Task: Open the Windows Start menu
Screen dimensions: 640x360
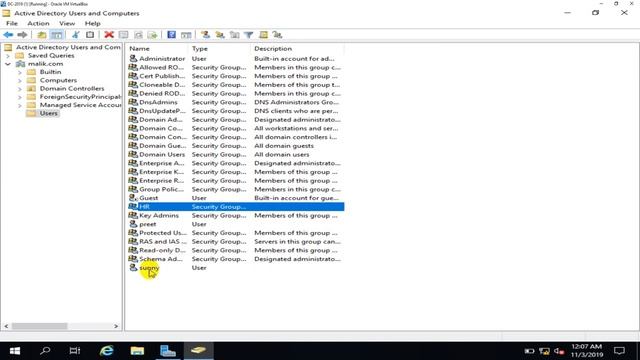Action: [15, 351]
